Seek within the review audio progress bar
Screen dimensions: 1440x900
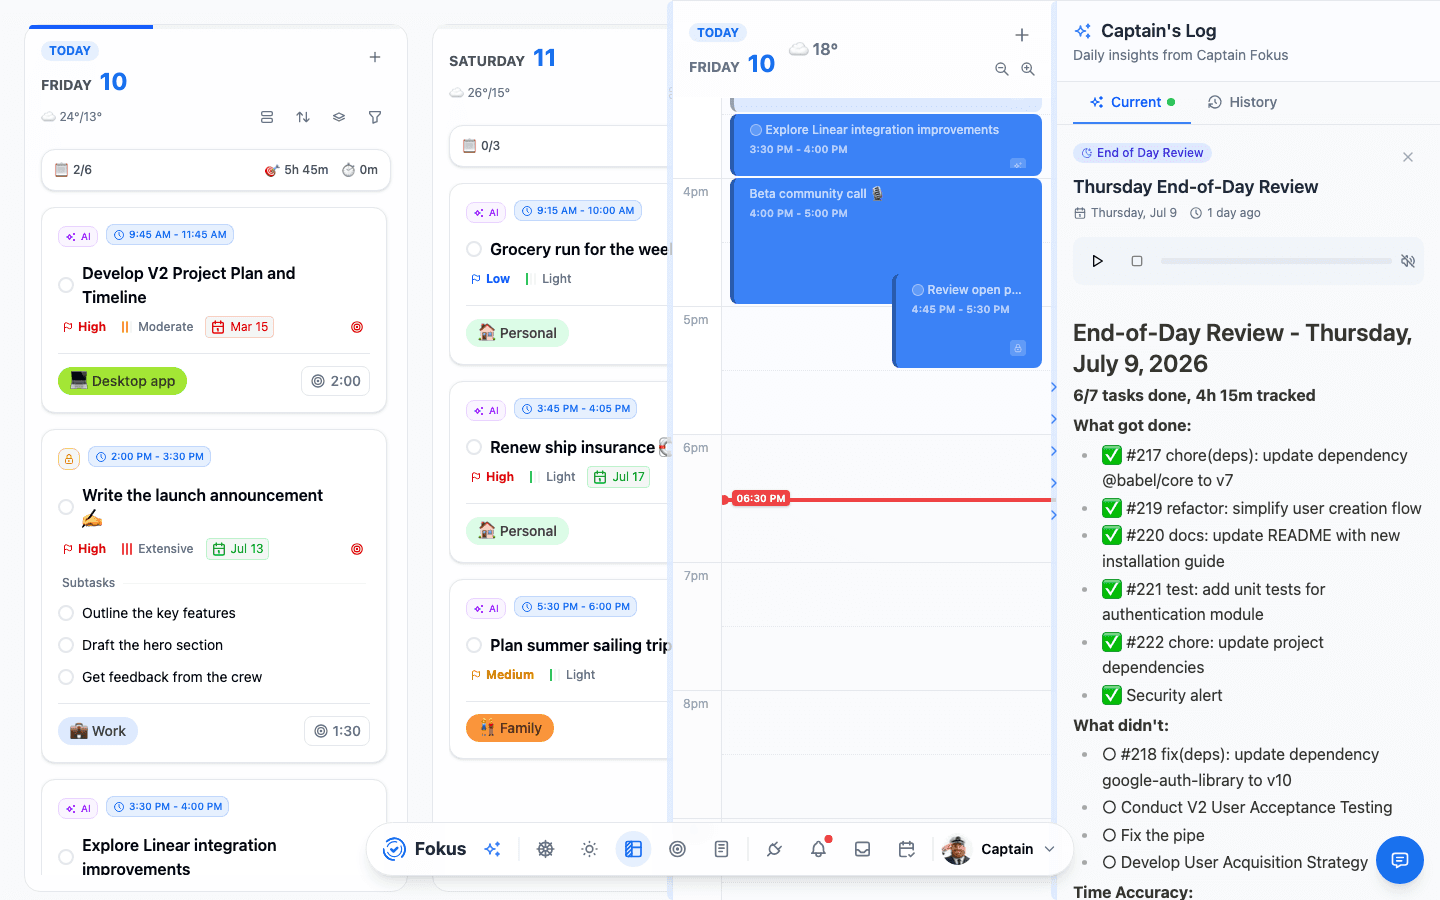click(x=1276, y=261)
